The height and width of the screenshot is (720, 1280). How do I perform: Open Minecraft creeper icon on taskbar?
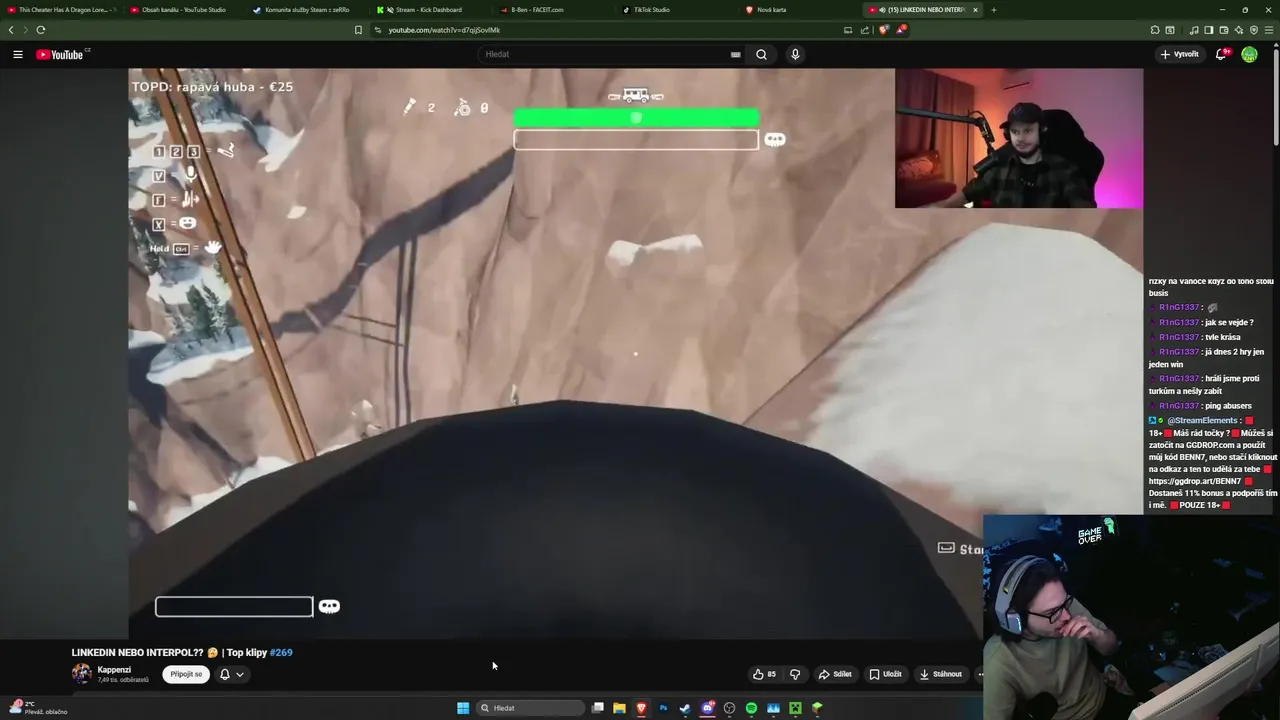795,708
